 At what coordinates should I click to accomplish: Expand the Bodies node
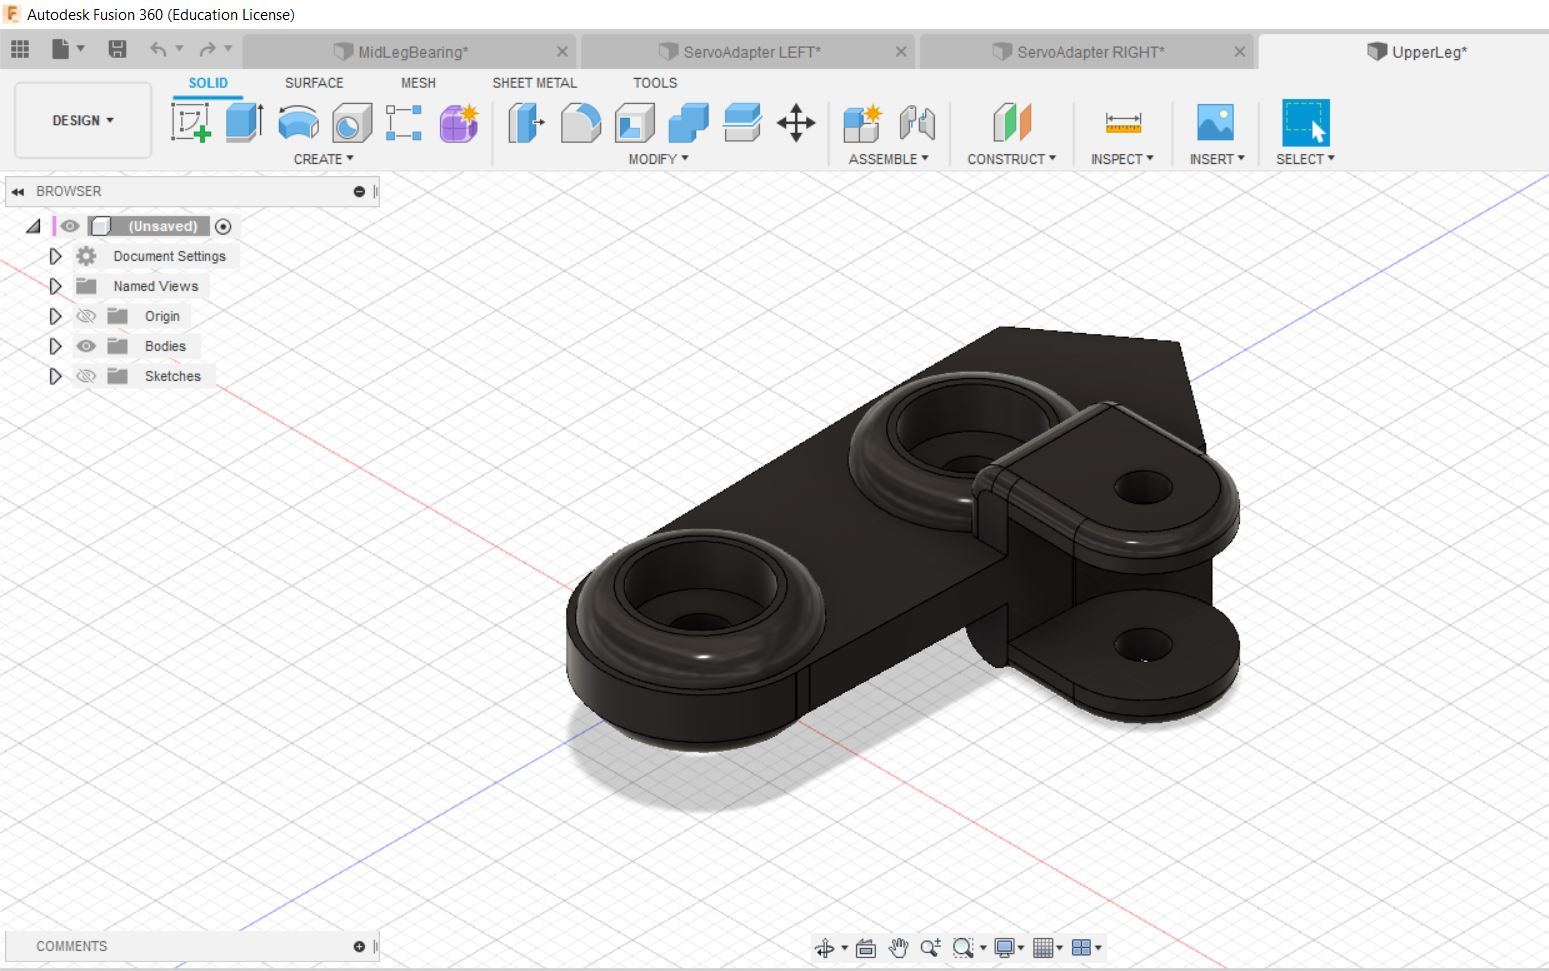tap(55, 346)
